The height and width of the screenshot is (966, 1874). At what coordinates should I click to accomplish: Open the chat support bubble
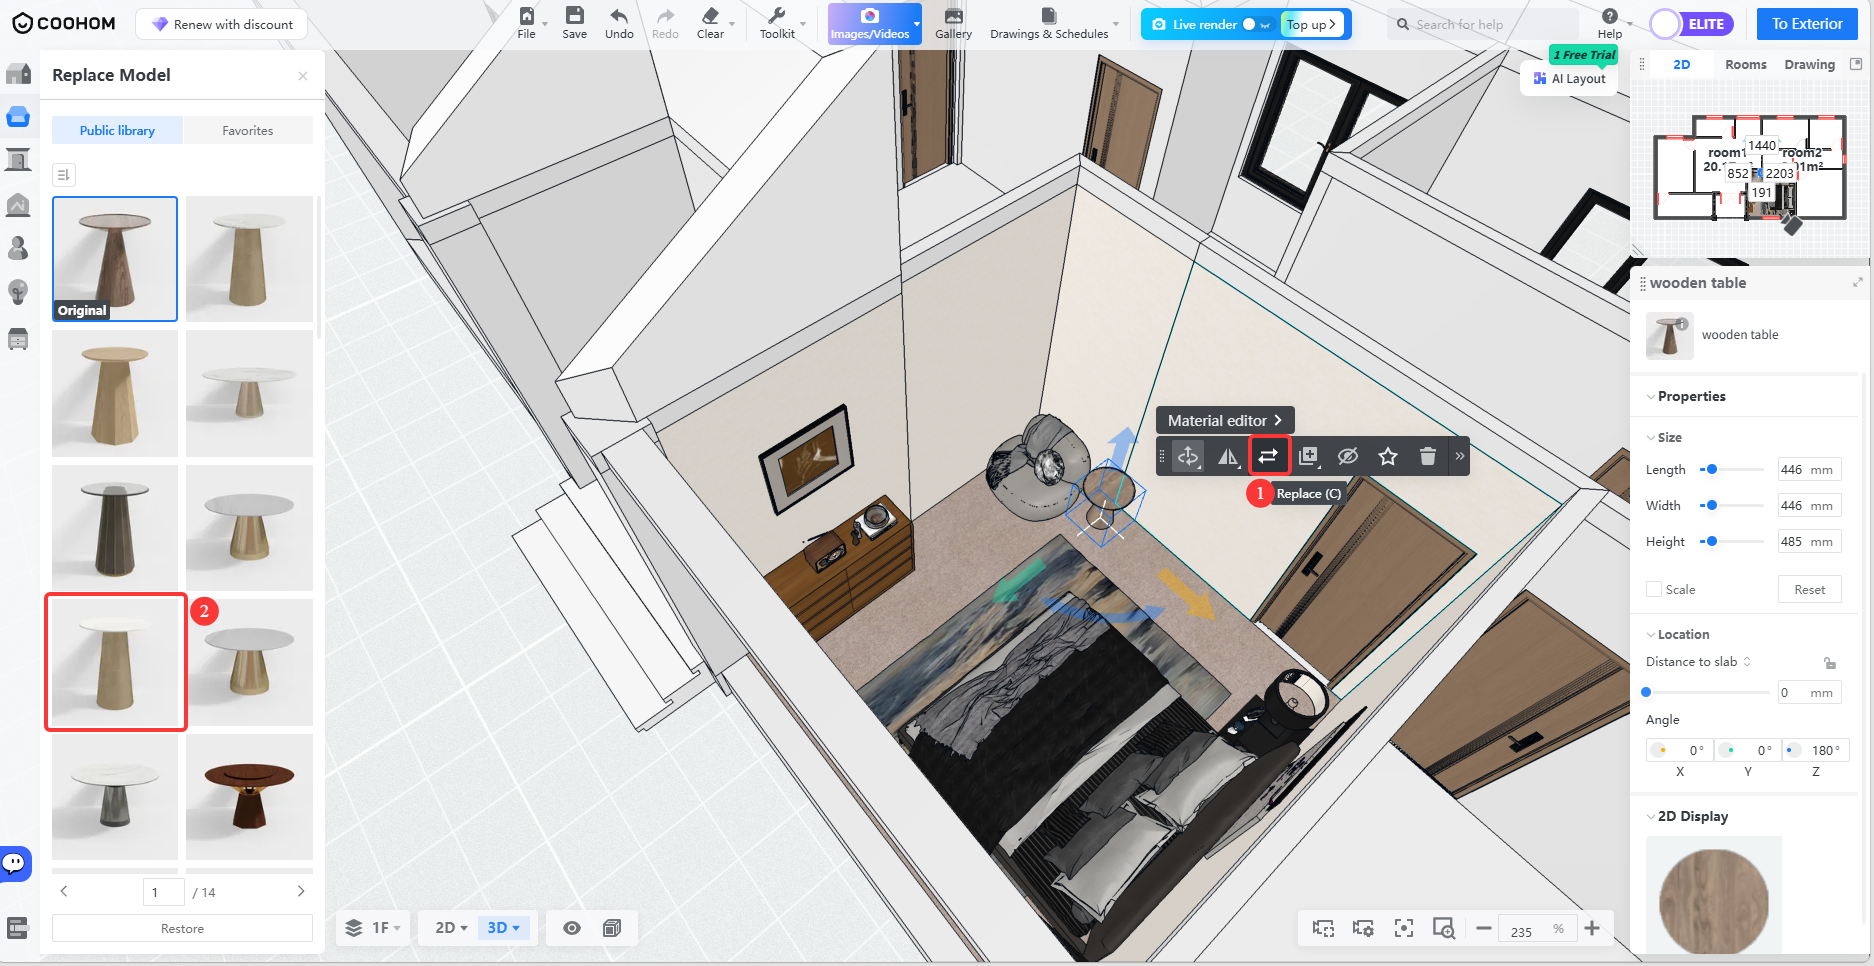[x=15, y=862]
